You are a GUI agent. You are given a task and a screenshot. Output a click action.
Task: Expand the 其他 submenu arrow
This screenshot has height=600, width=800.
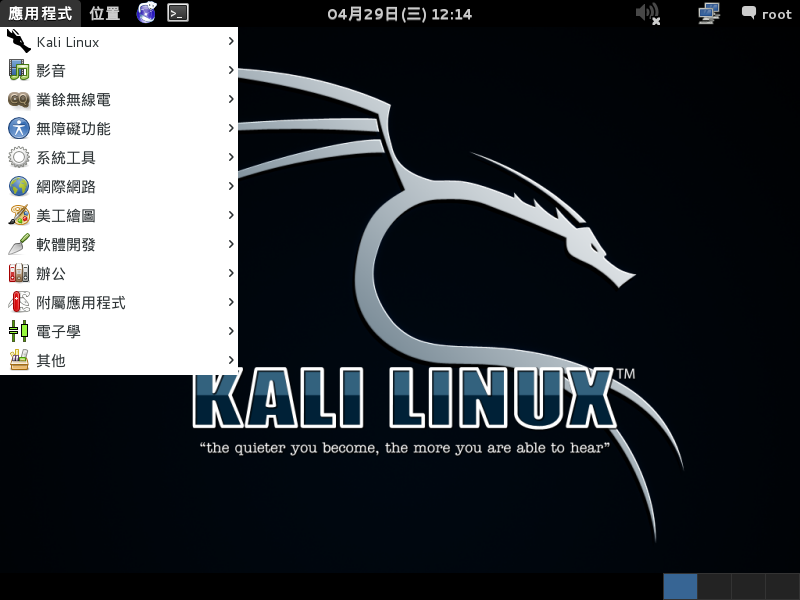(x=231, y=361)
